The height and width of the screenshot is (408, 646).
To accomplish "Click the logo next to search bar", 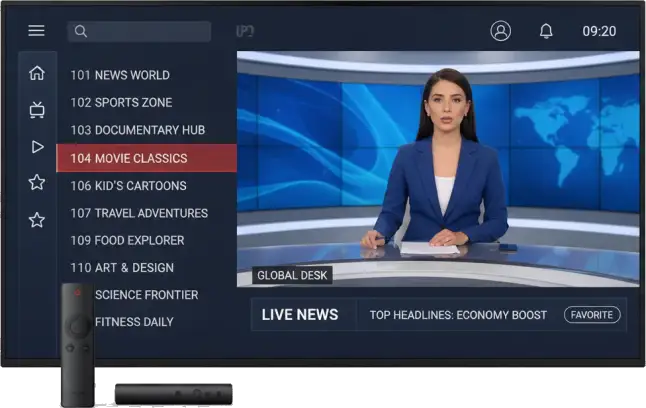I will tap(245, 31).
